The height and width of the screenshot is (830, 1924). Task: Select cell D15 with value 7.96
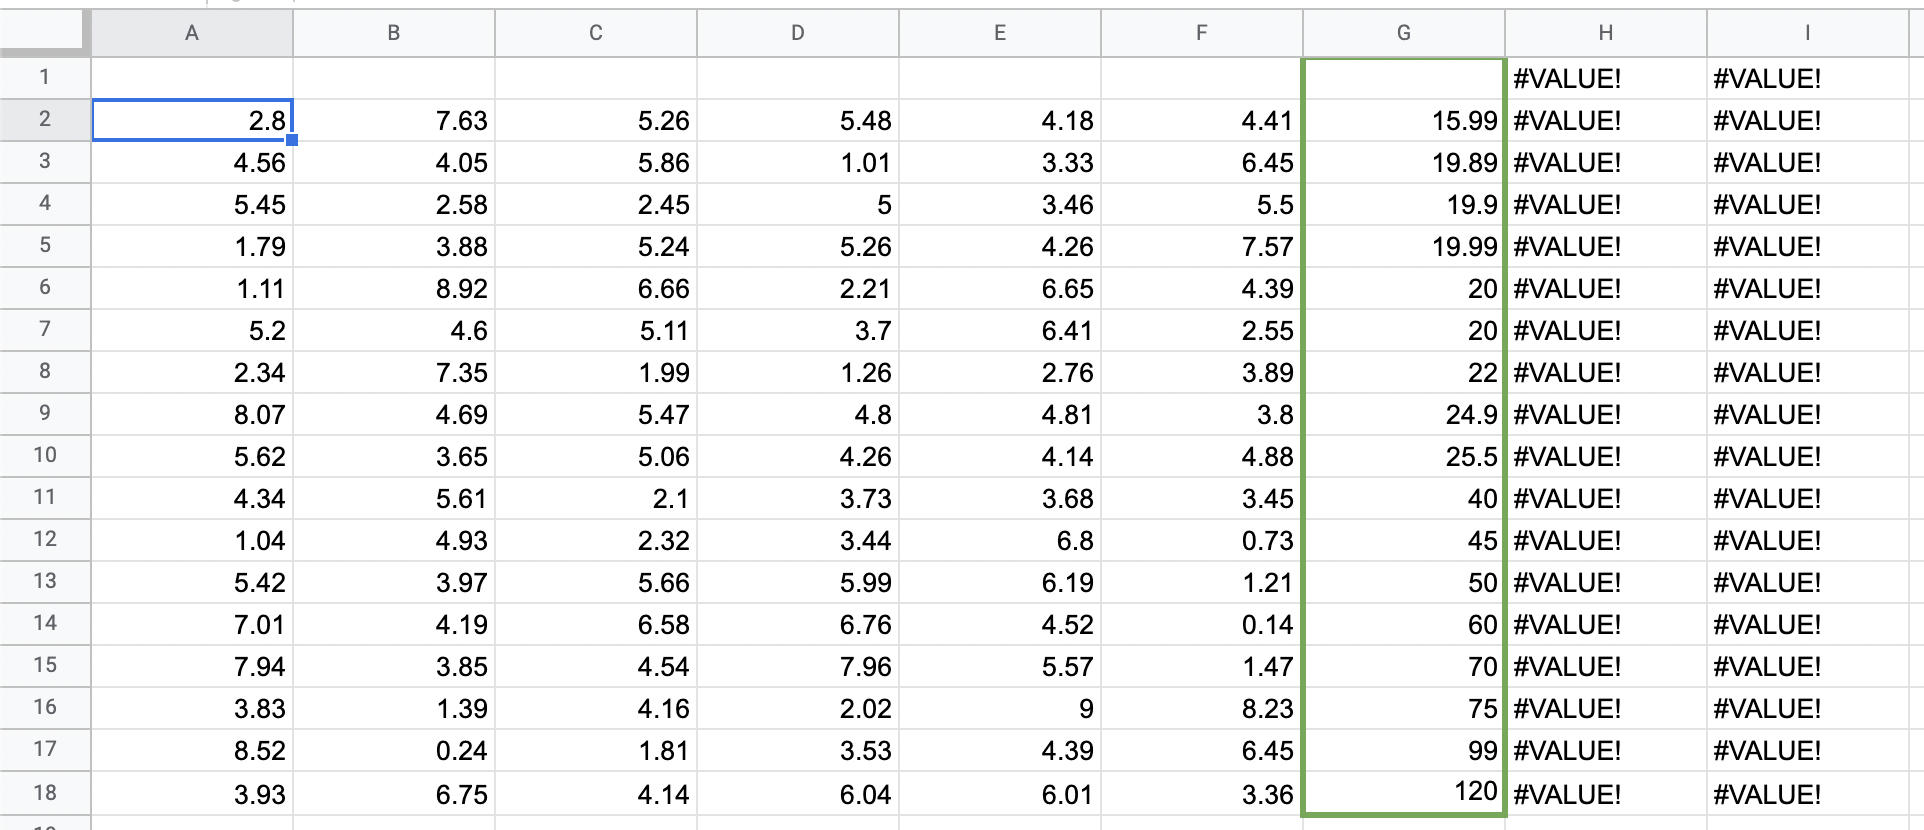point(797,666)
